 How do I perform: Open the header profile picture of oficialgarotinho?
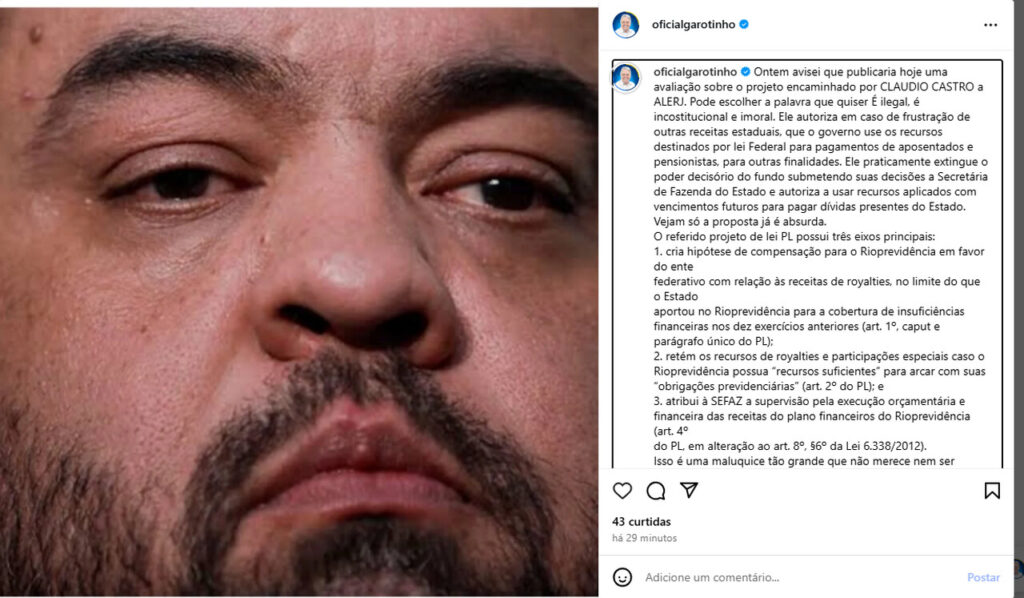tap(625, 25)
